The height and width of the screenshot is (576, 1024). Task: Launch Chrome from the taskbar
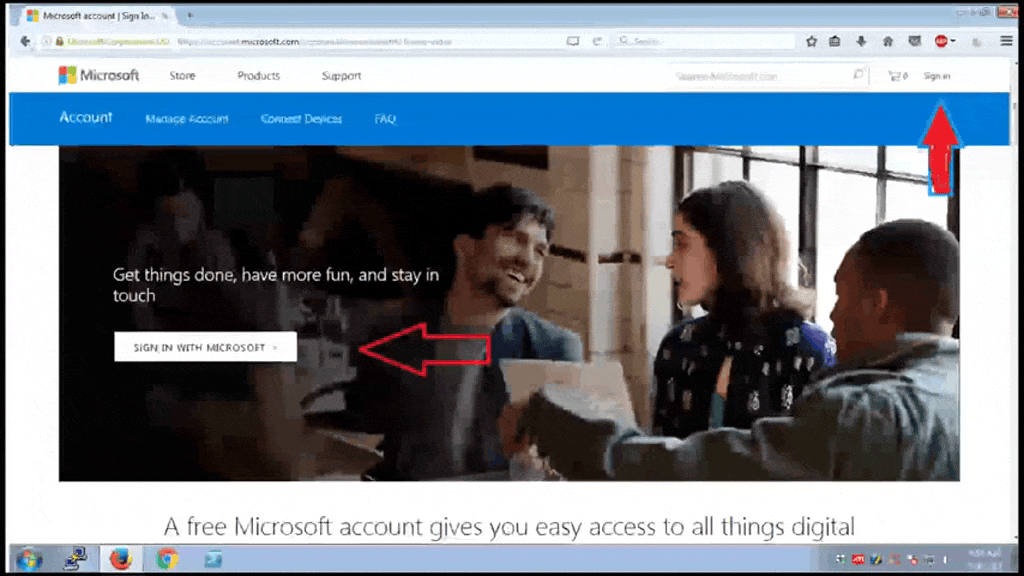tap(167, 559)
